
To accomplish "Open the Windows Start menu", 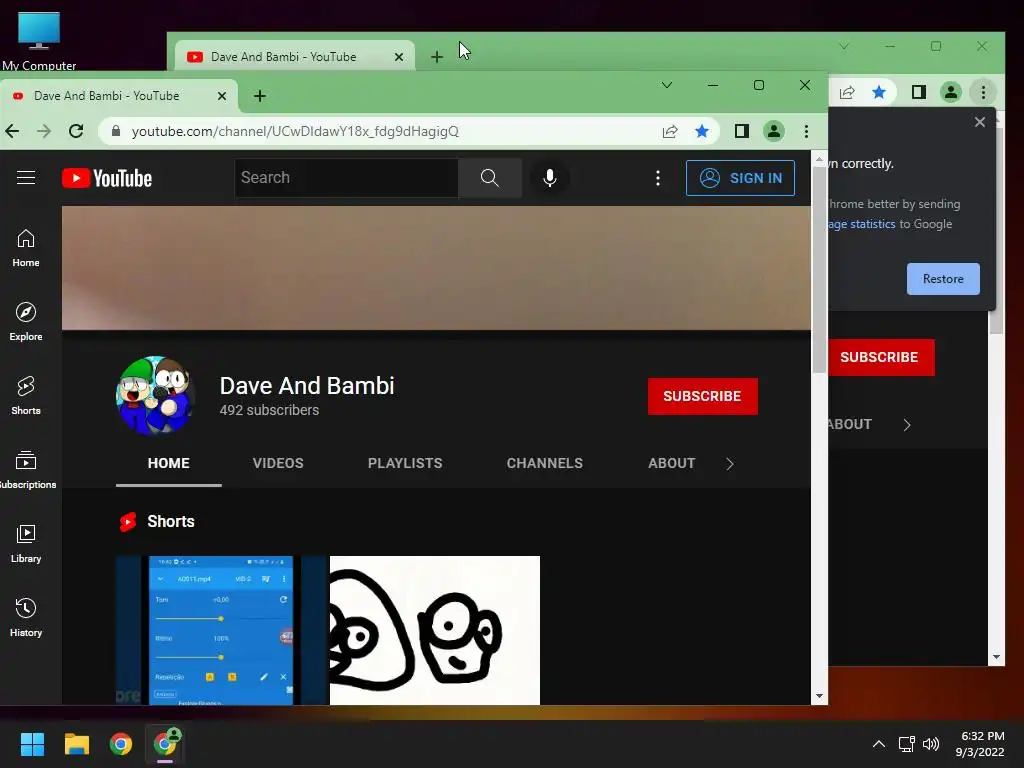I will tap(32, 744).
